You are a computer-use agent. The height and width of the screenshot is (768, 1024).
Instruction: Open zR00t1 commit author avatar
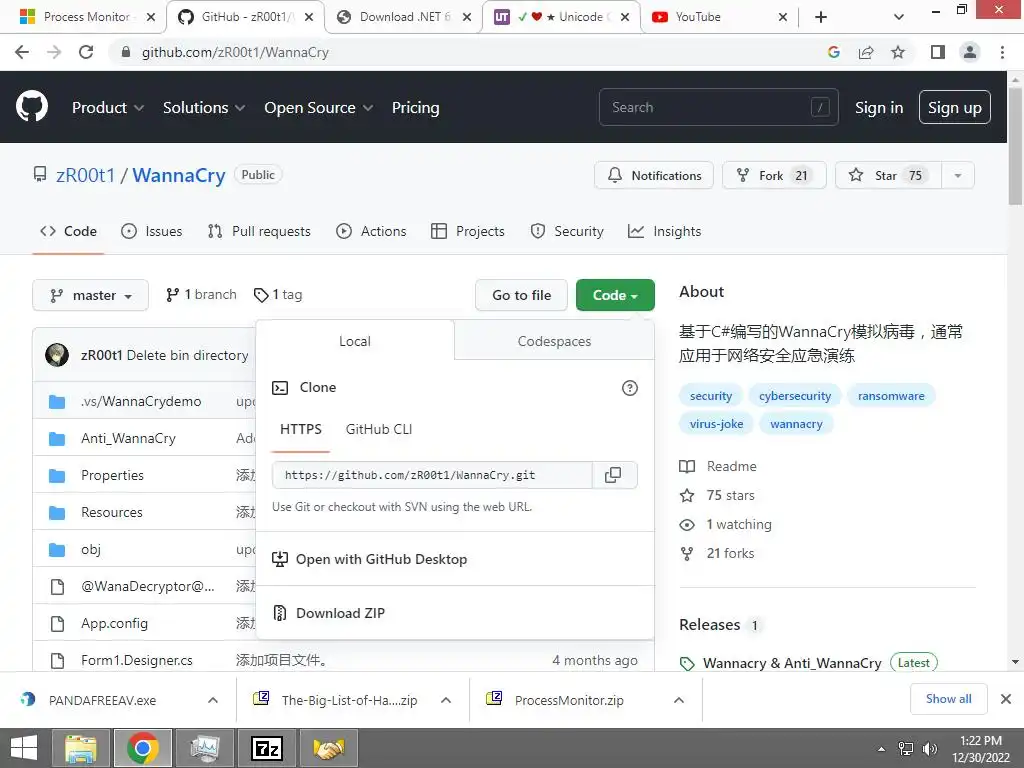tap(57, 355)
